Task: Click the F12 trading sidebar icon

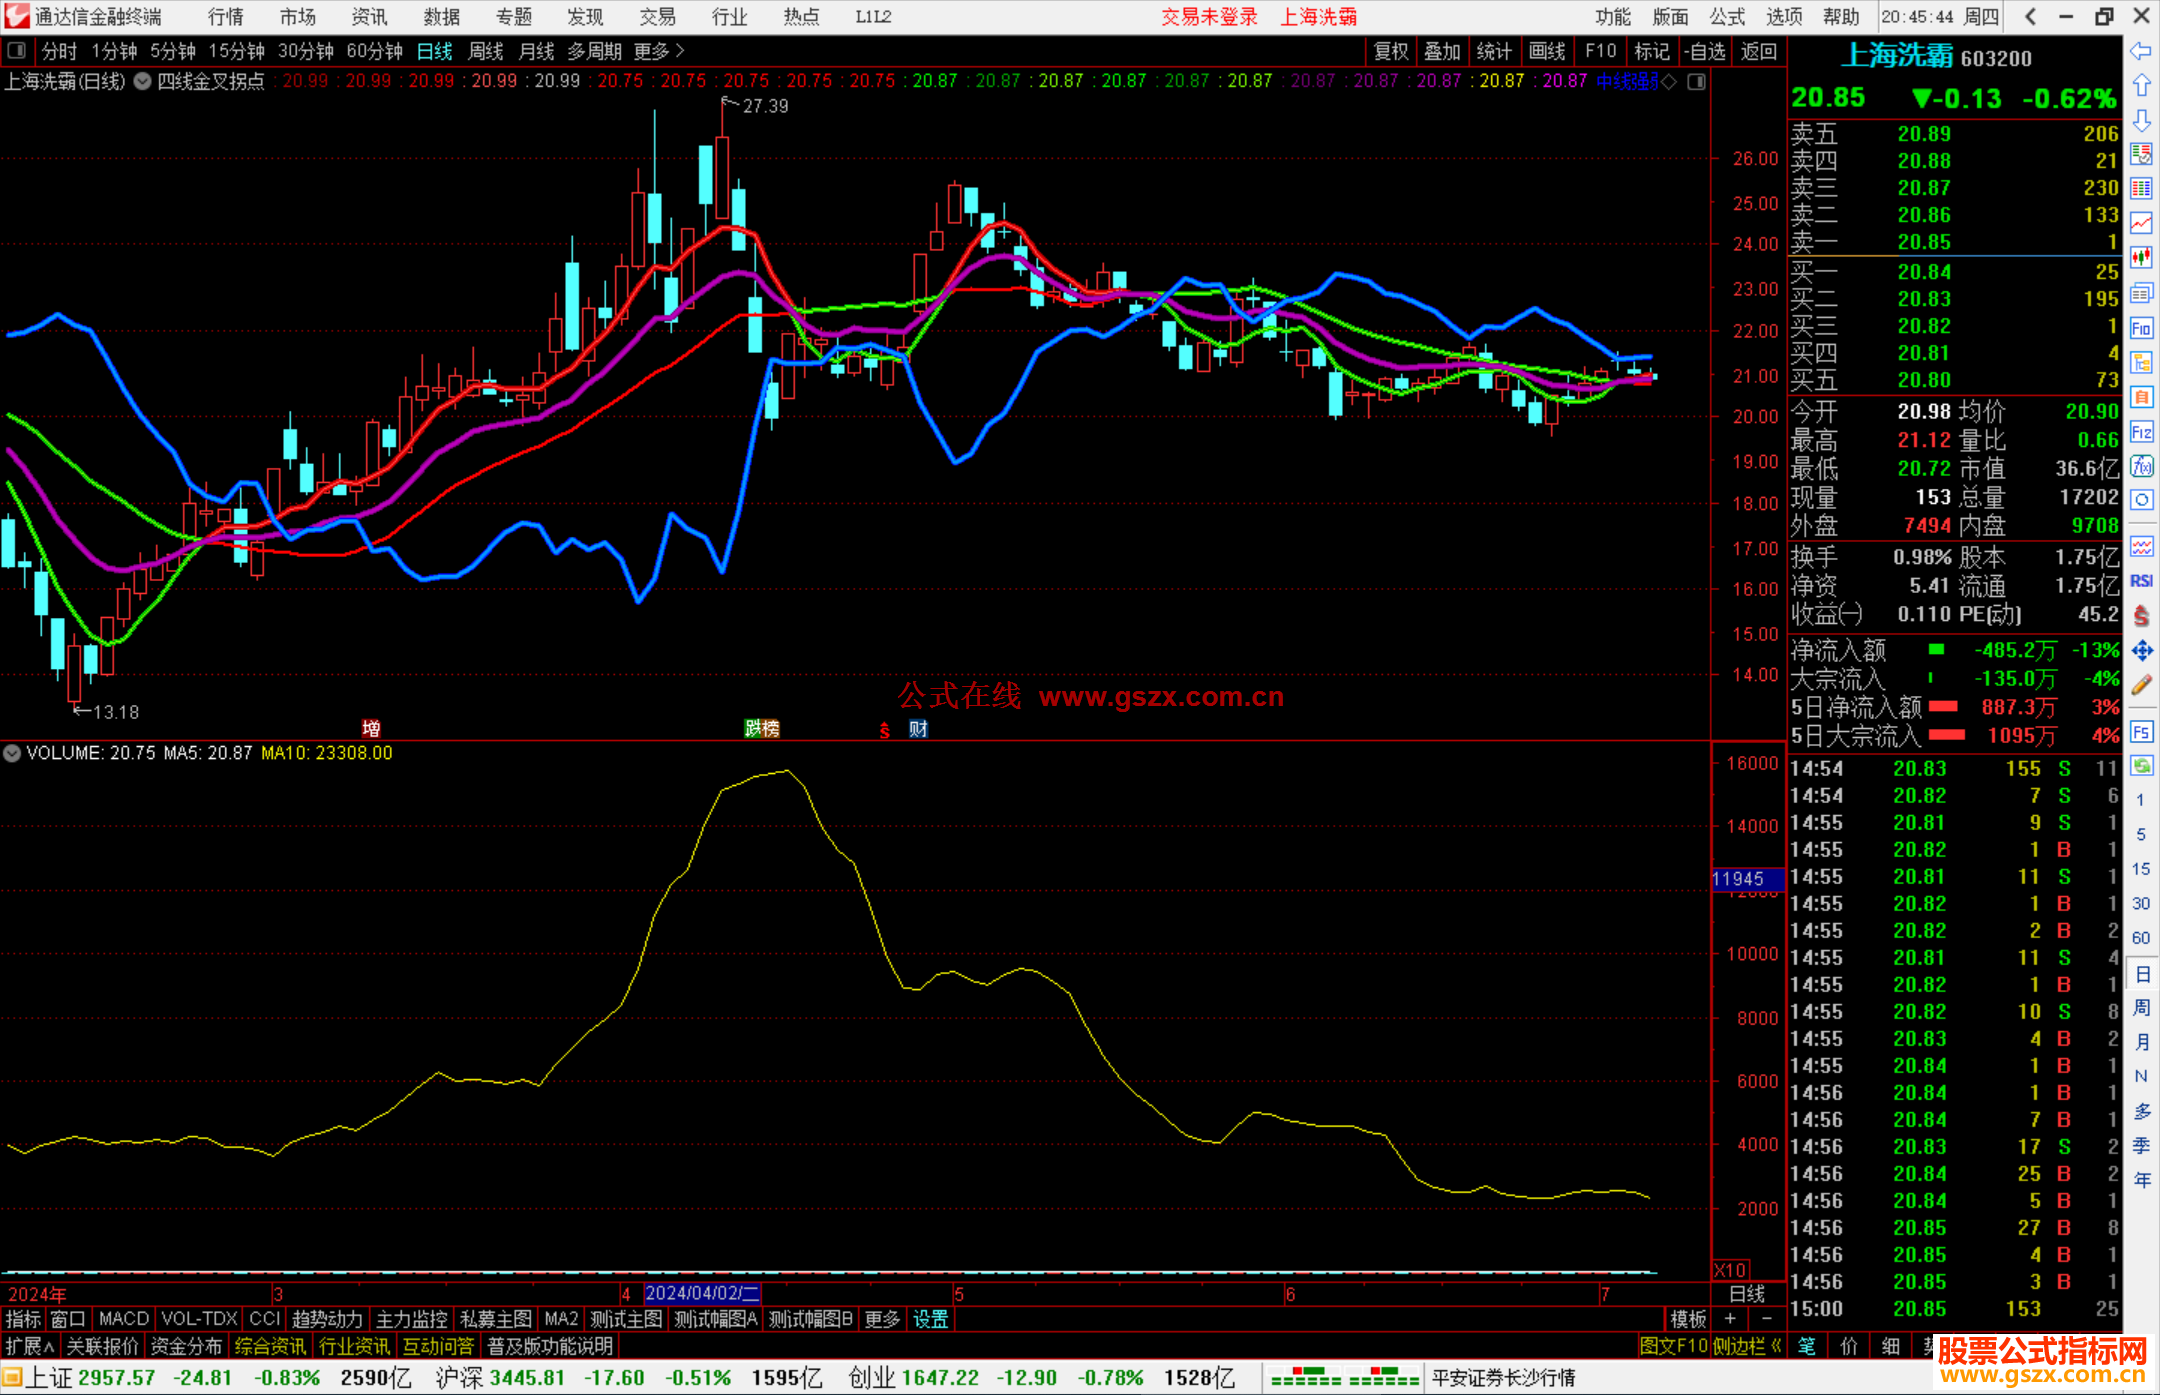Action: point(2141,432)
